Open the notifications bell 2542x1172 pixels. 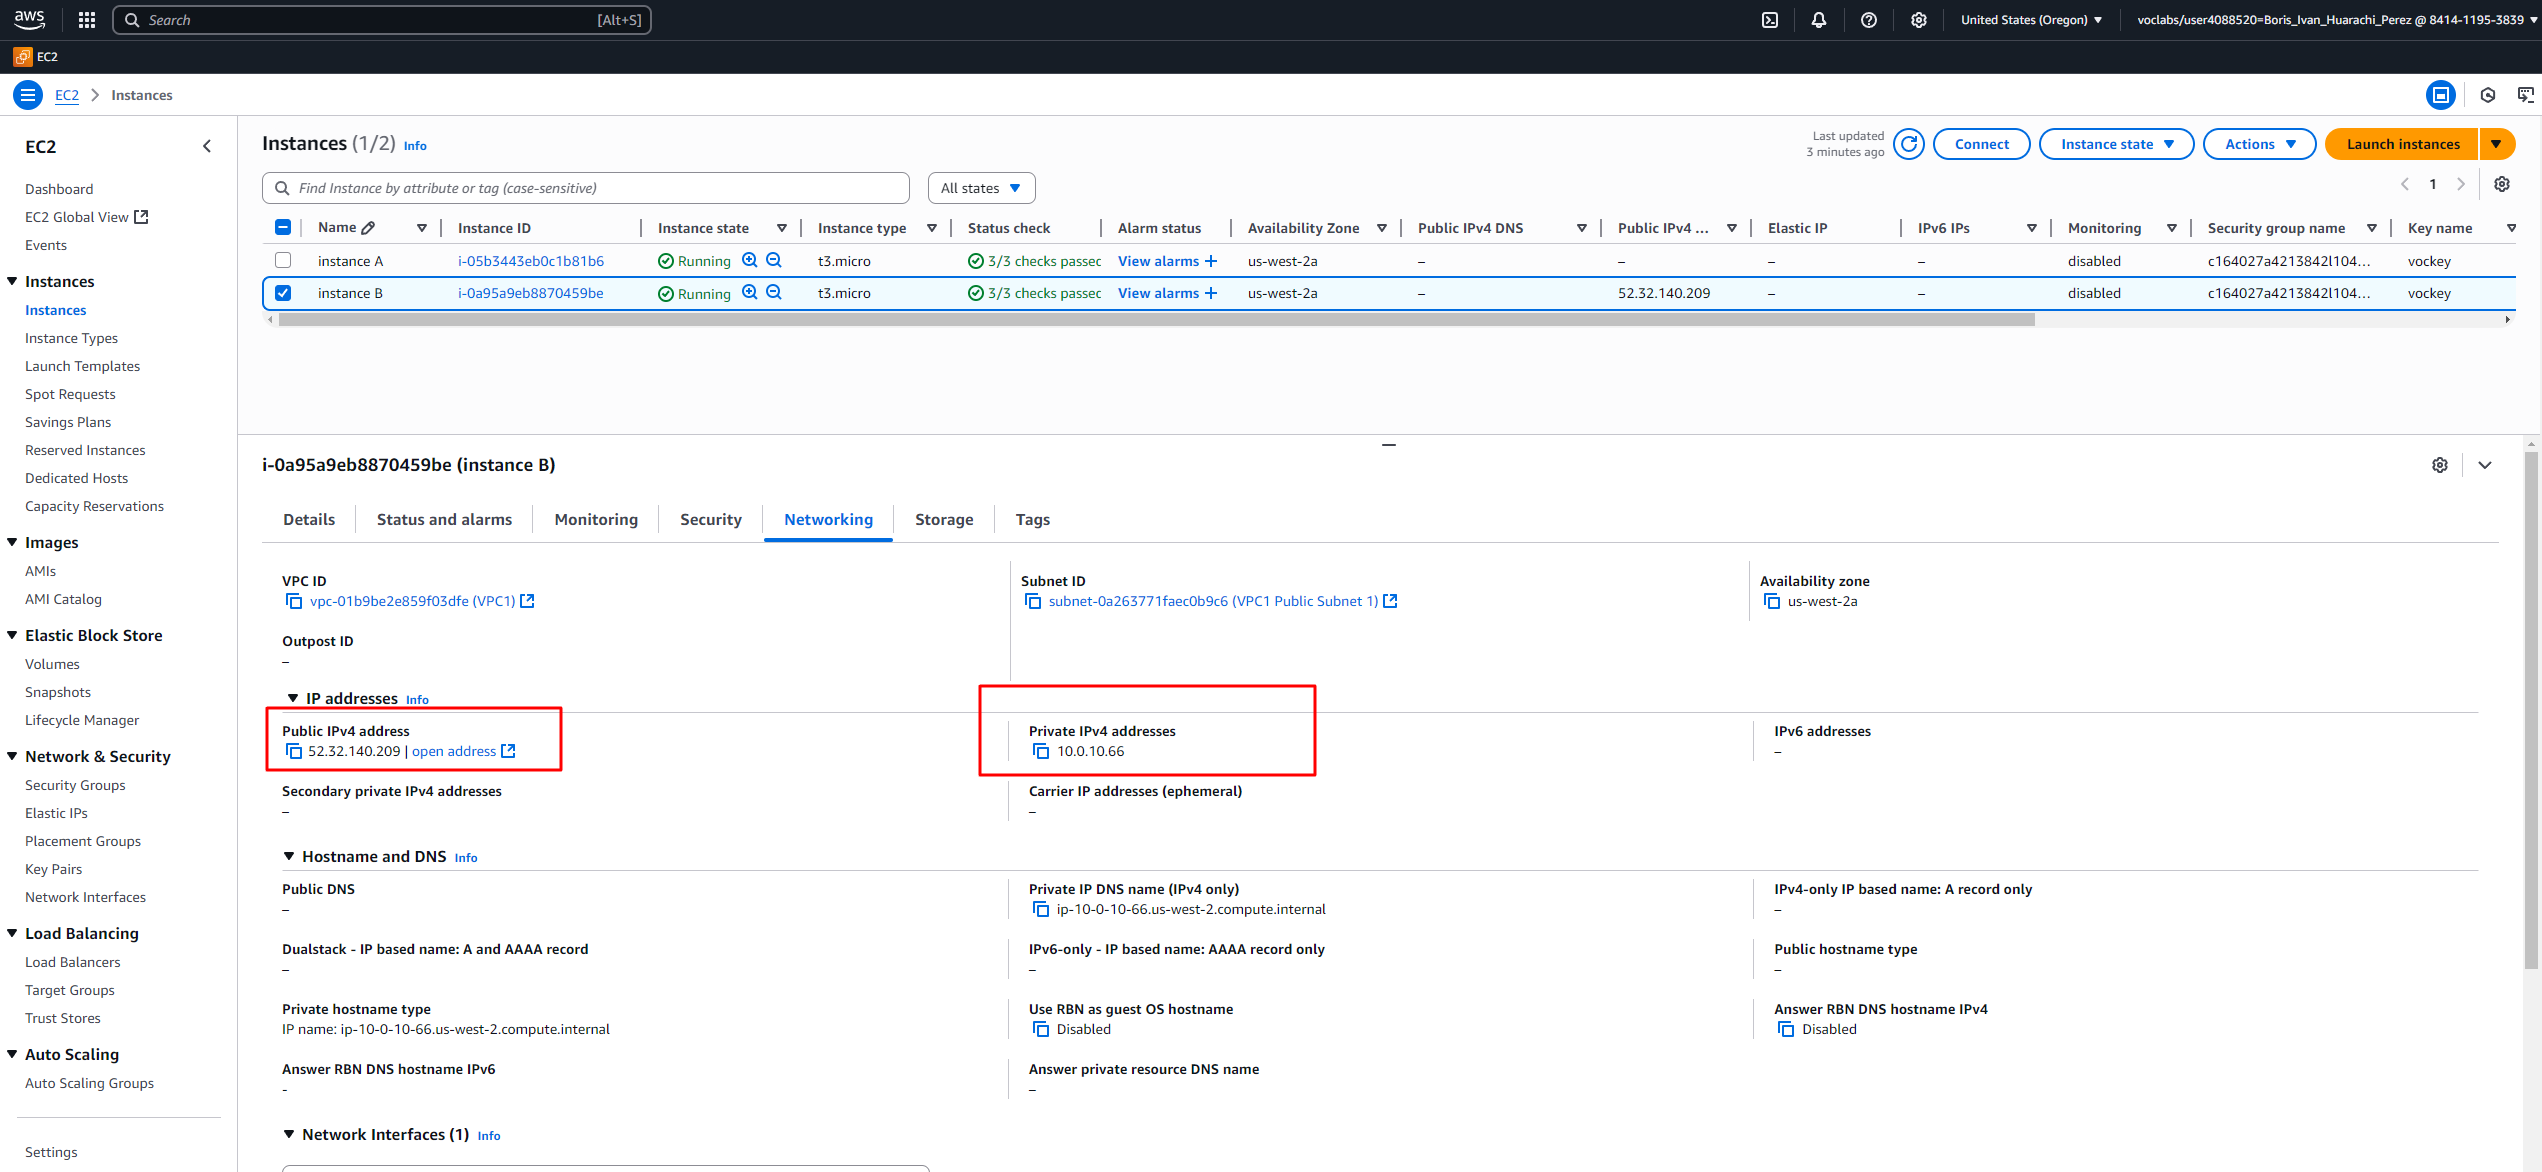click(1818, 20)
